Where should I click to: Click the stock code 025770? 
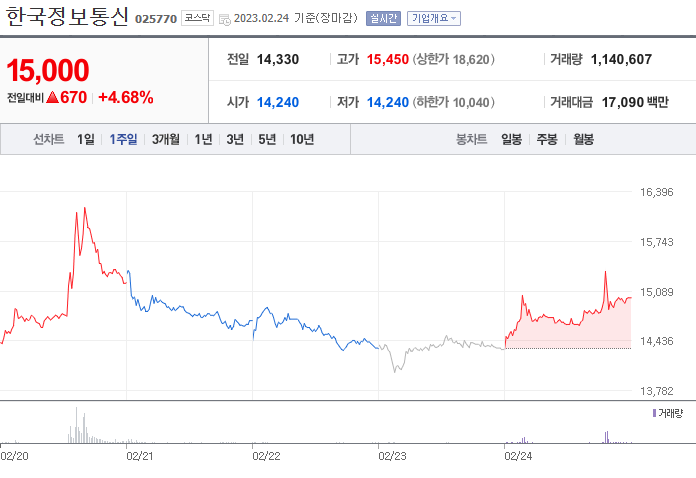tap(156, 19)
